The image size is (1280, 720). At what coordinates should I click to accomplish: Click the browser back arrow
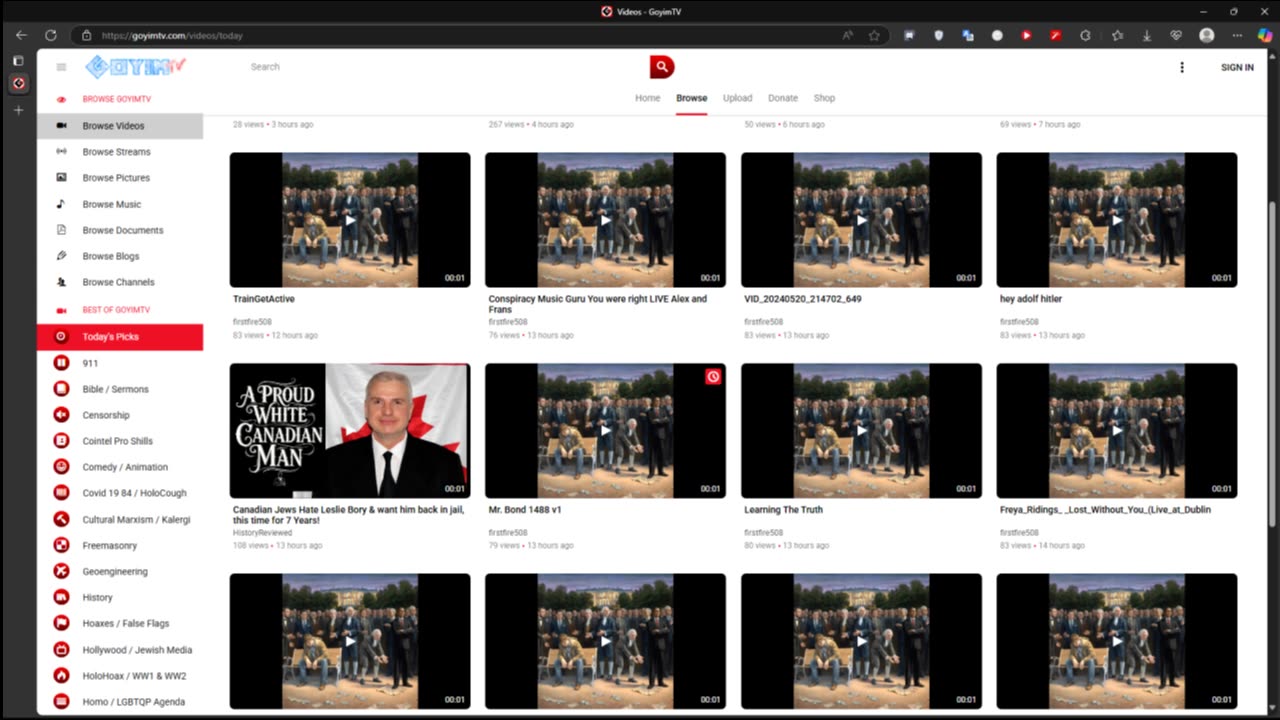21,35
